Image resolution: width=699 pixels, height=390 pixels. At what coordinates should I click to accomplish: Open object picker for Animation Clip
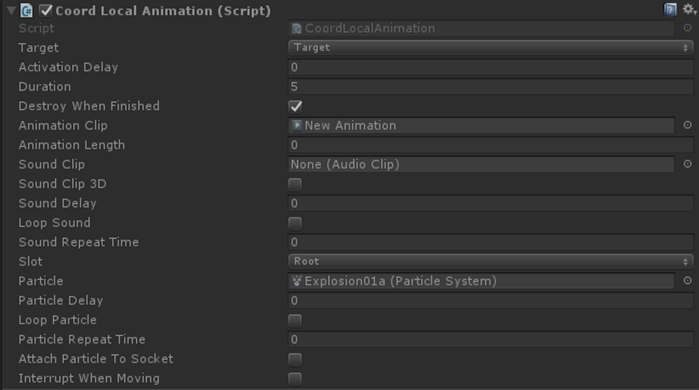coord(687,125)
